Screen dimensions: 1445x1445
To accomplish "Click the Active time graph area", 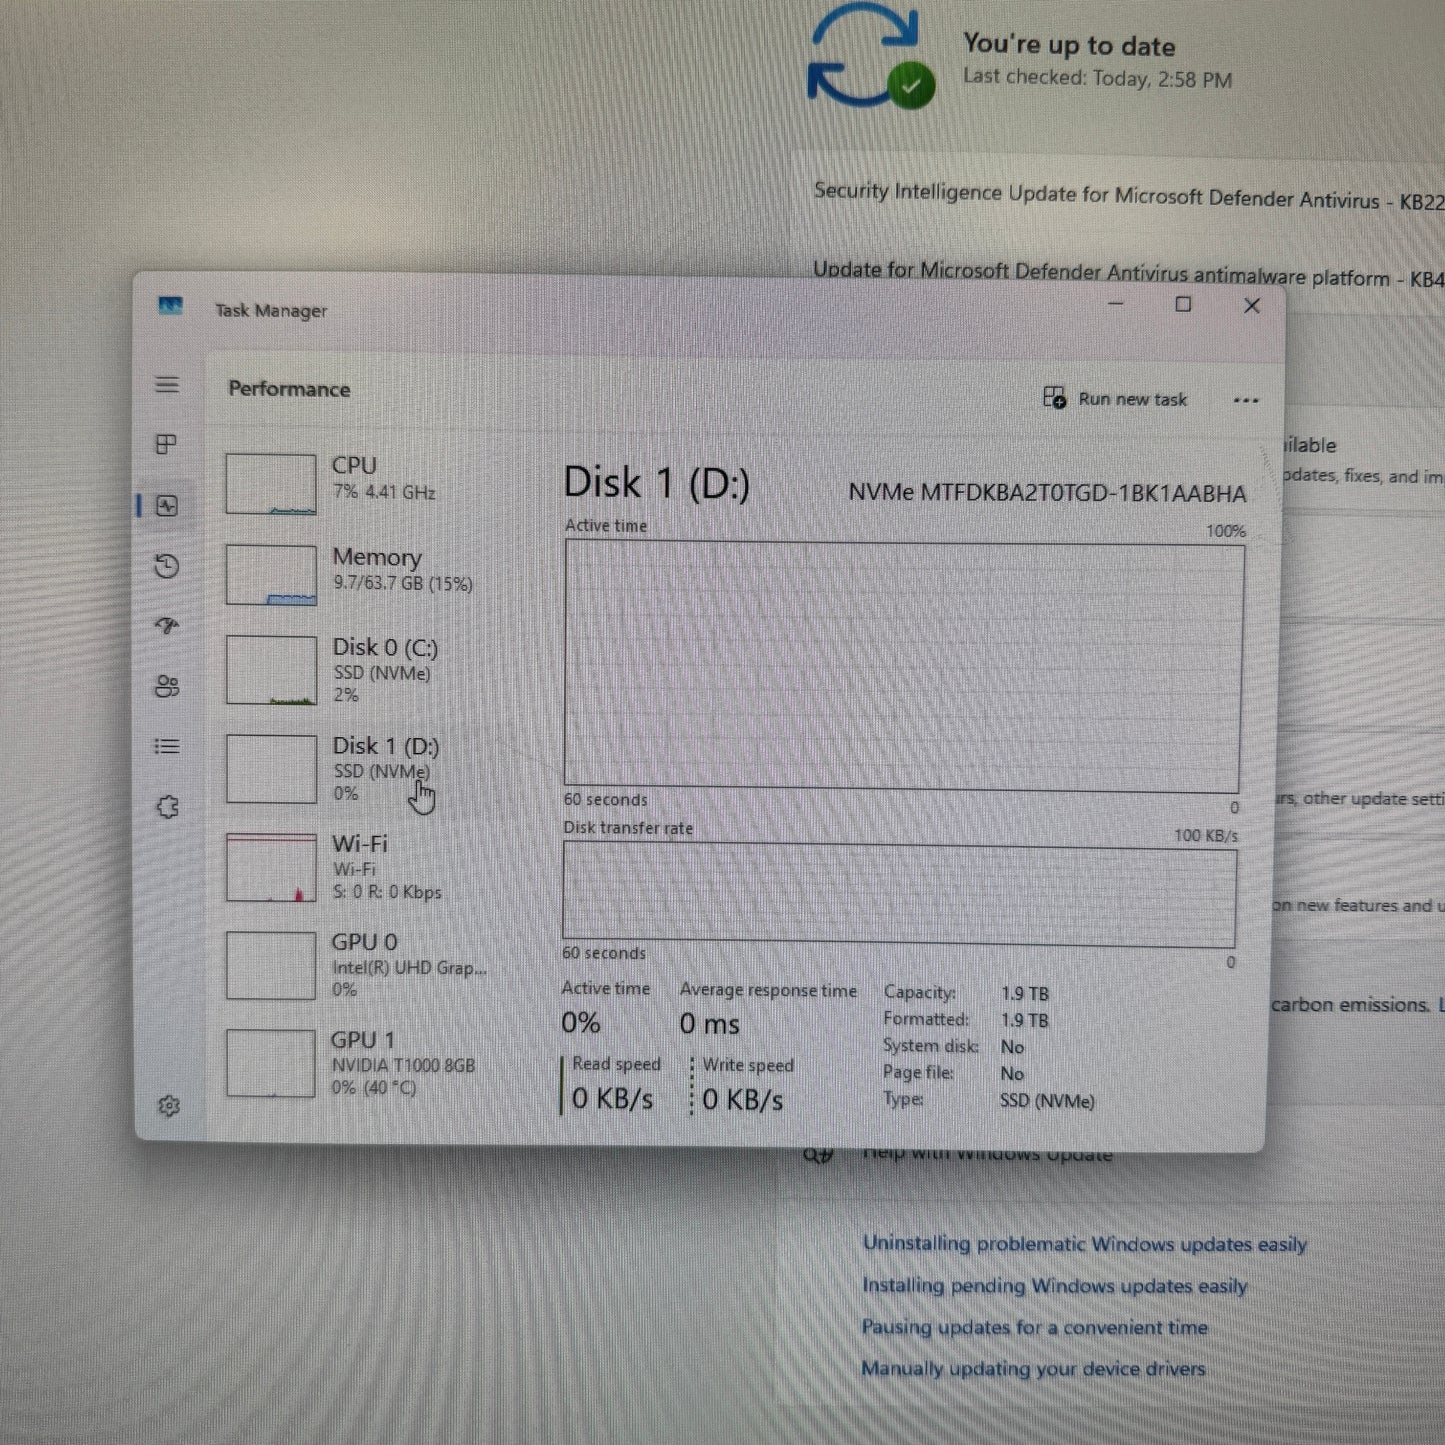I will [903, 665].
